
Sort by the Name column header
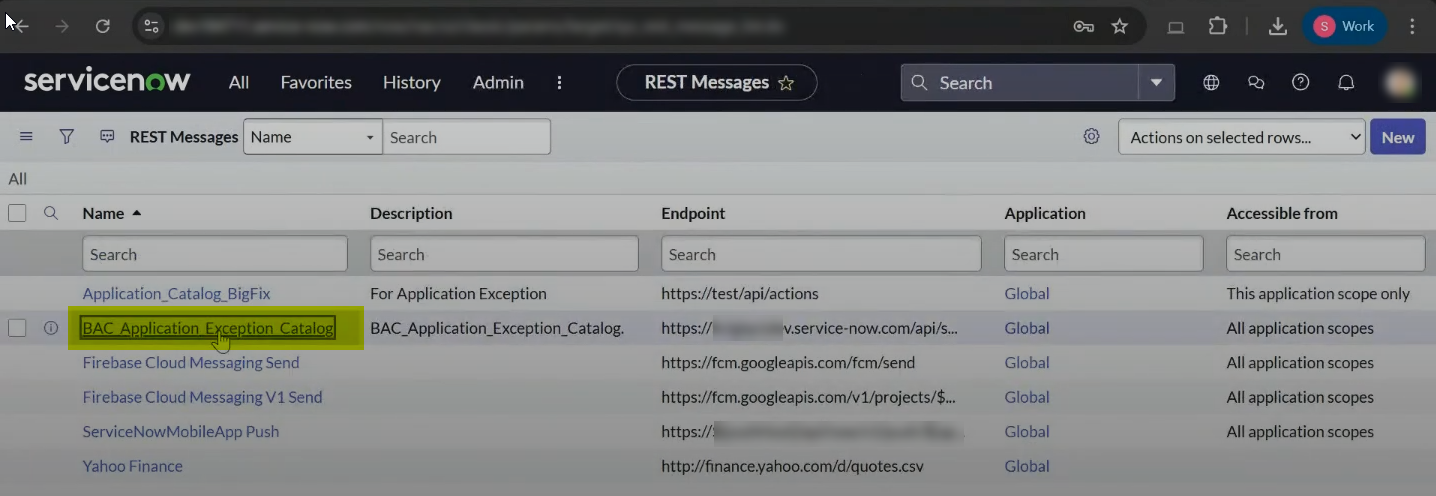coord(103,213)
